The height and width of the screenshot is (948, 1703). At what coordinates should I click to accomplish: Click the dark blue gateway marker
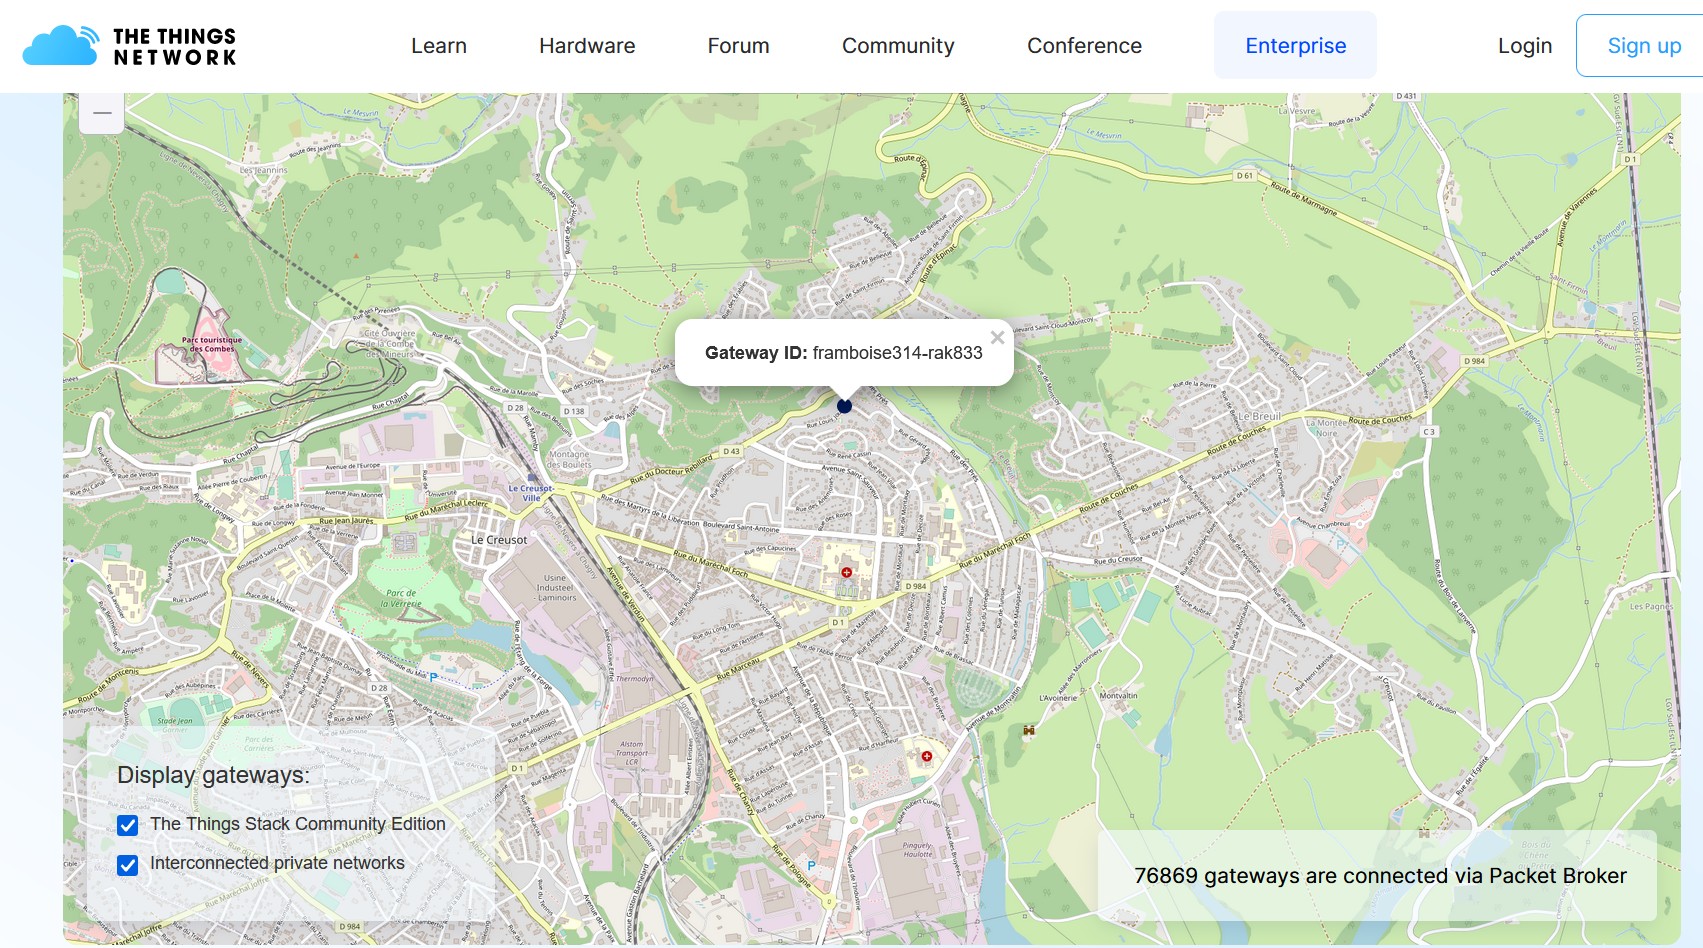(x=844, y=406)
